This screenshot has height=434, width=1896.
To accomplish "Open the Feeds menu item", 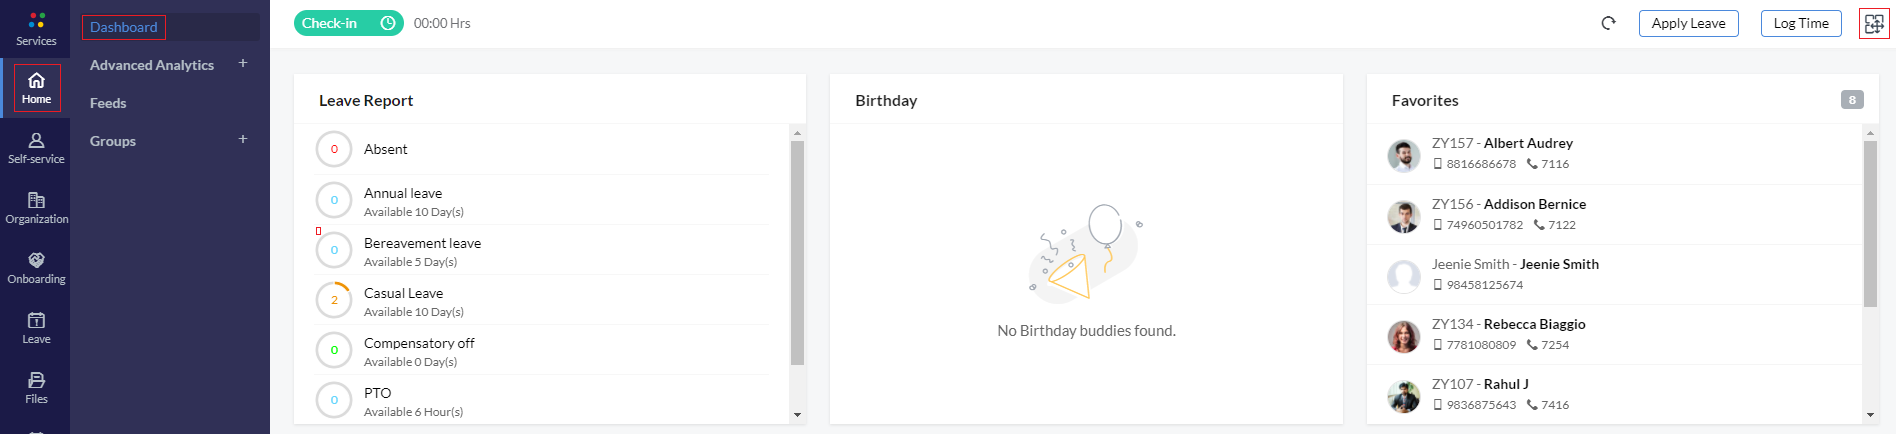I will [x=108, y=103].
